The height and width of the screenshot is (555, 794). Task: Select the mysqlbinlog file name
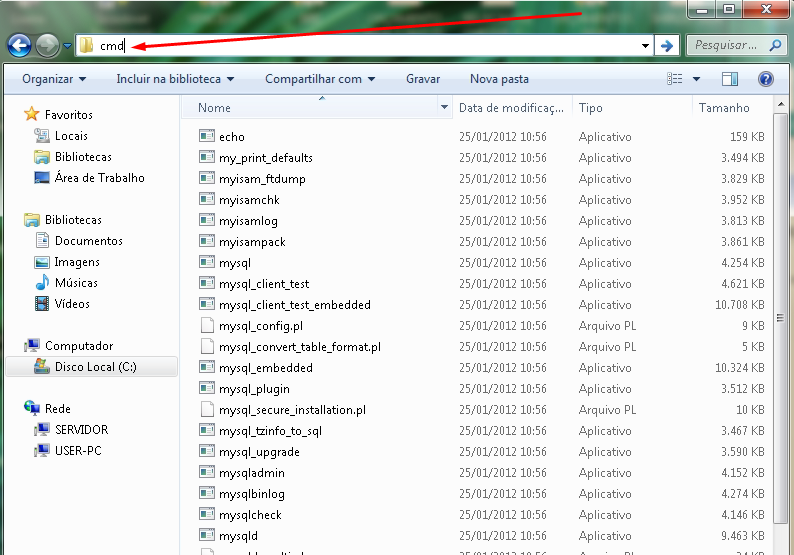[252, 494]
